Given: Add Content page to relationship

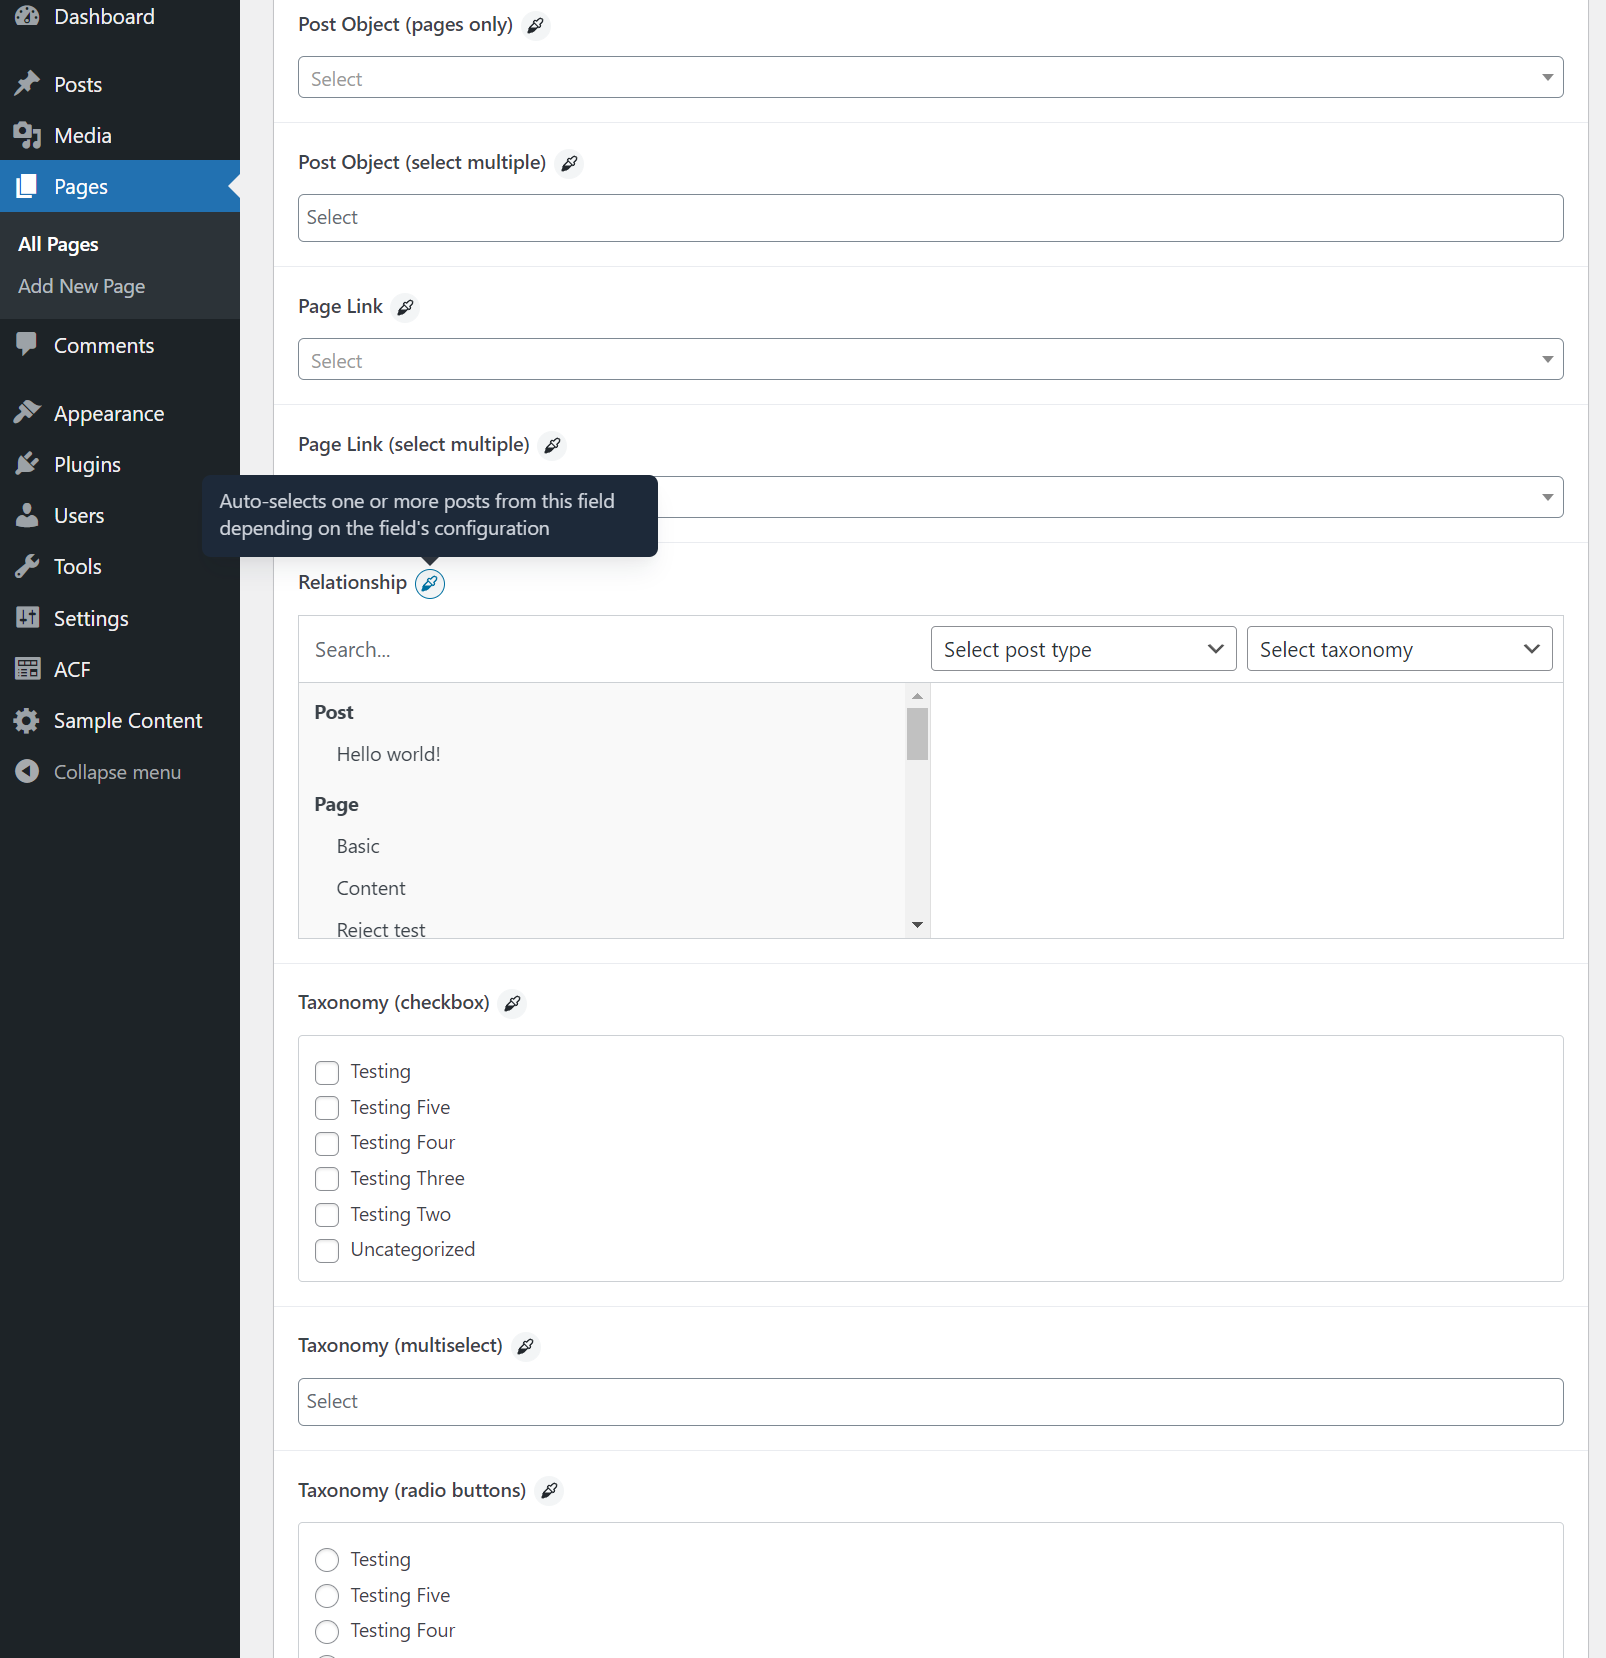Looking at the screenshot, I should coord(371,888).
